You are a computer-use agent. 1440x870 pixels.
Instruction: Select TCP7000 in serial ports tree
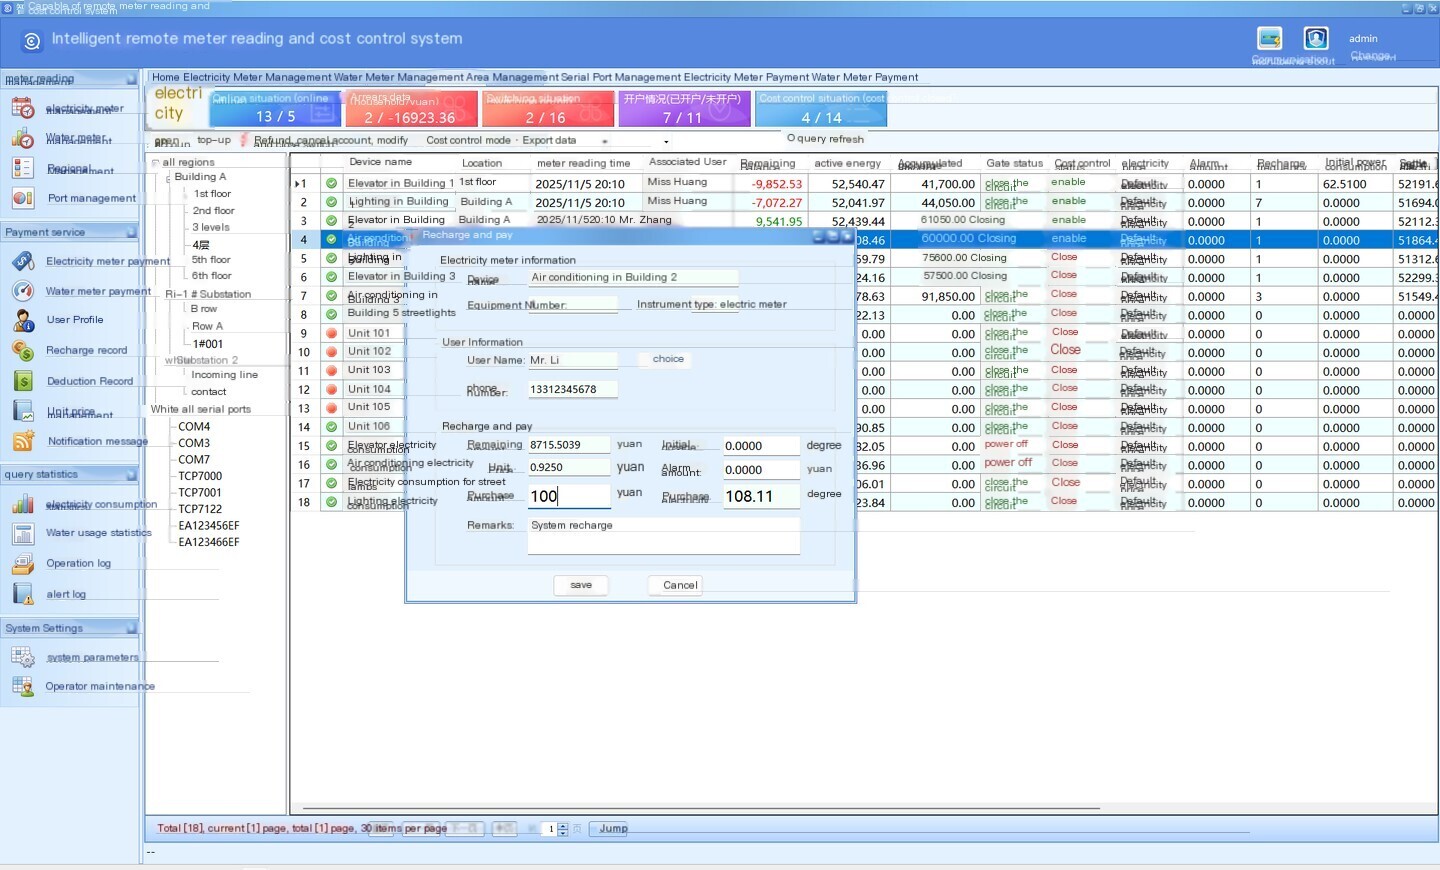[x=200, y=476]
